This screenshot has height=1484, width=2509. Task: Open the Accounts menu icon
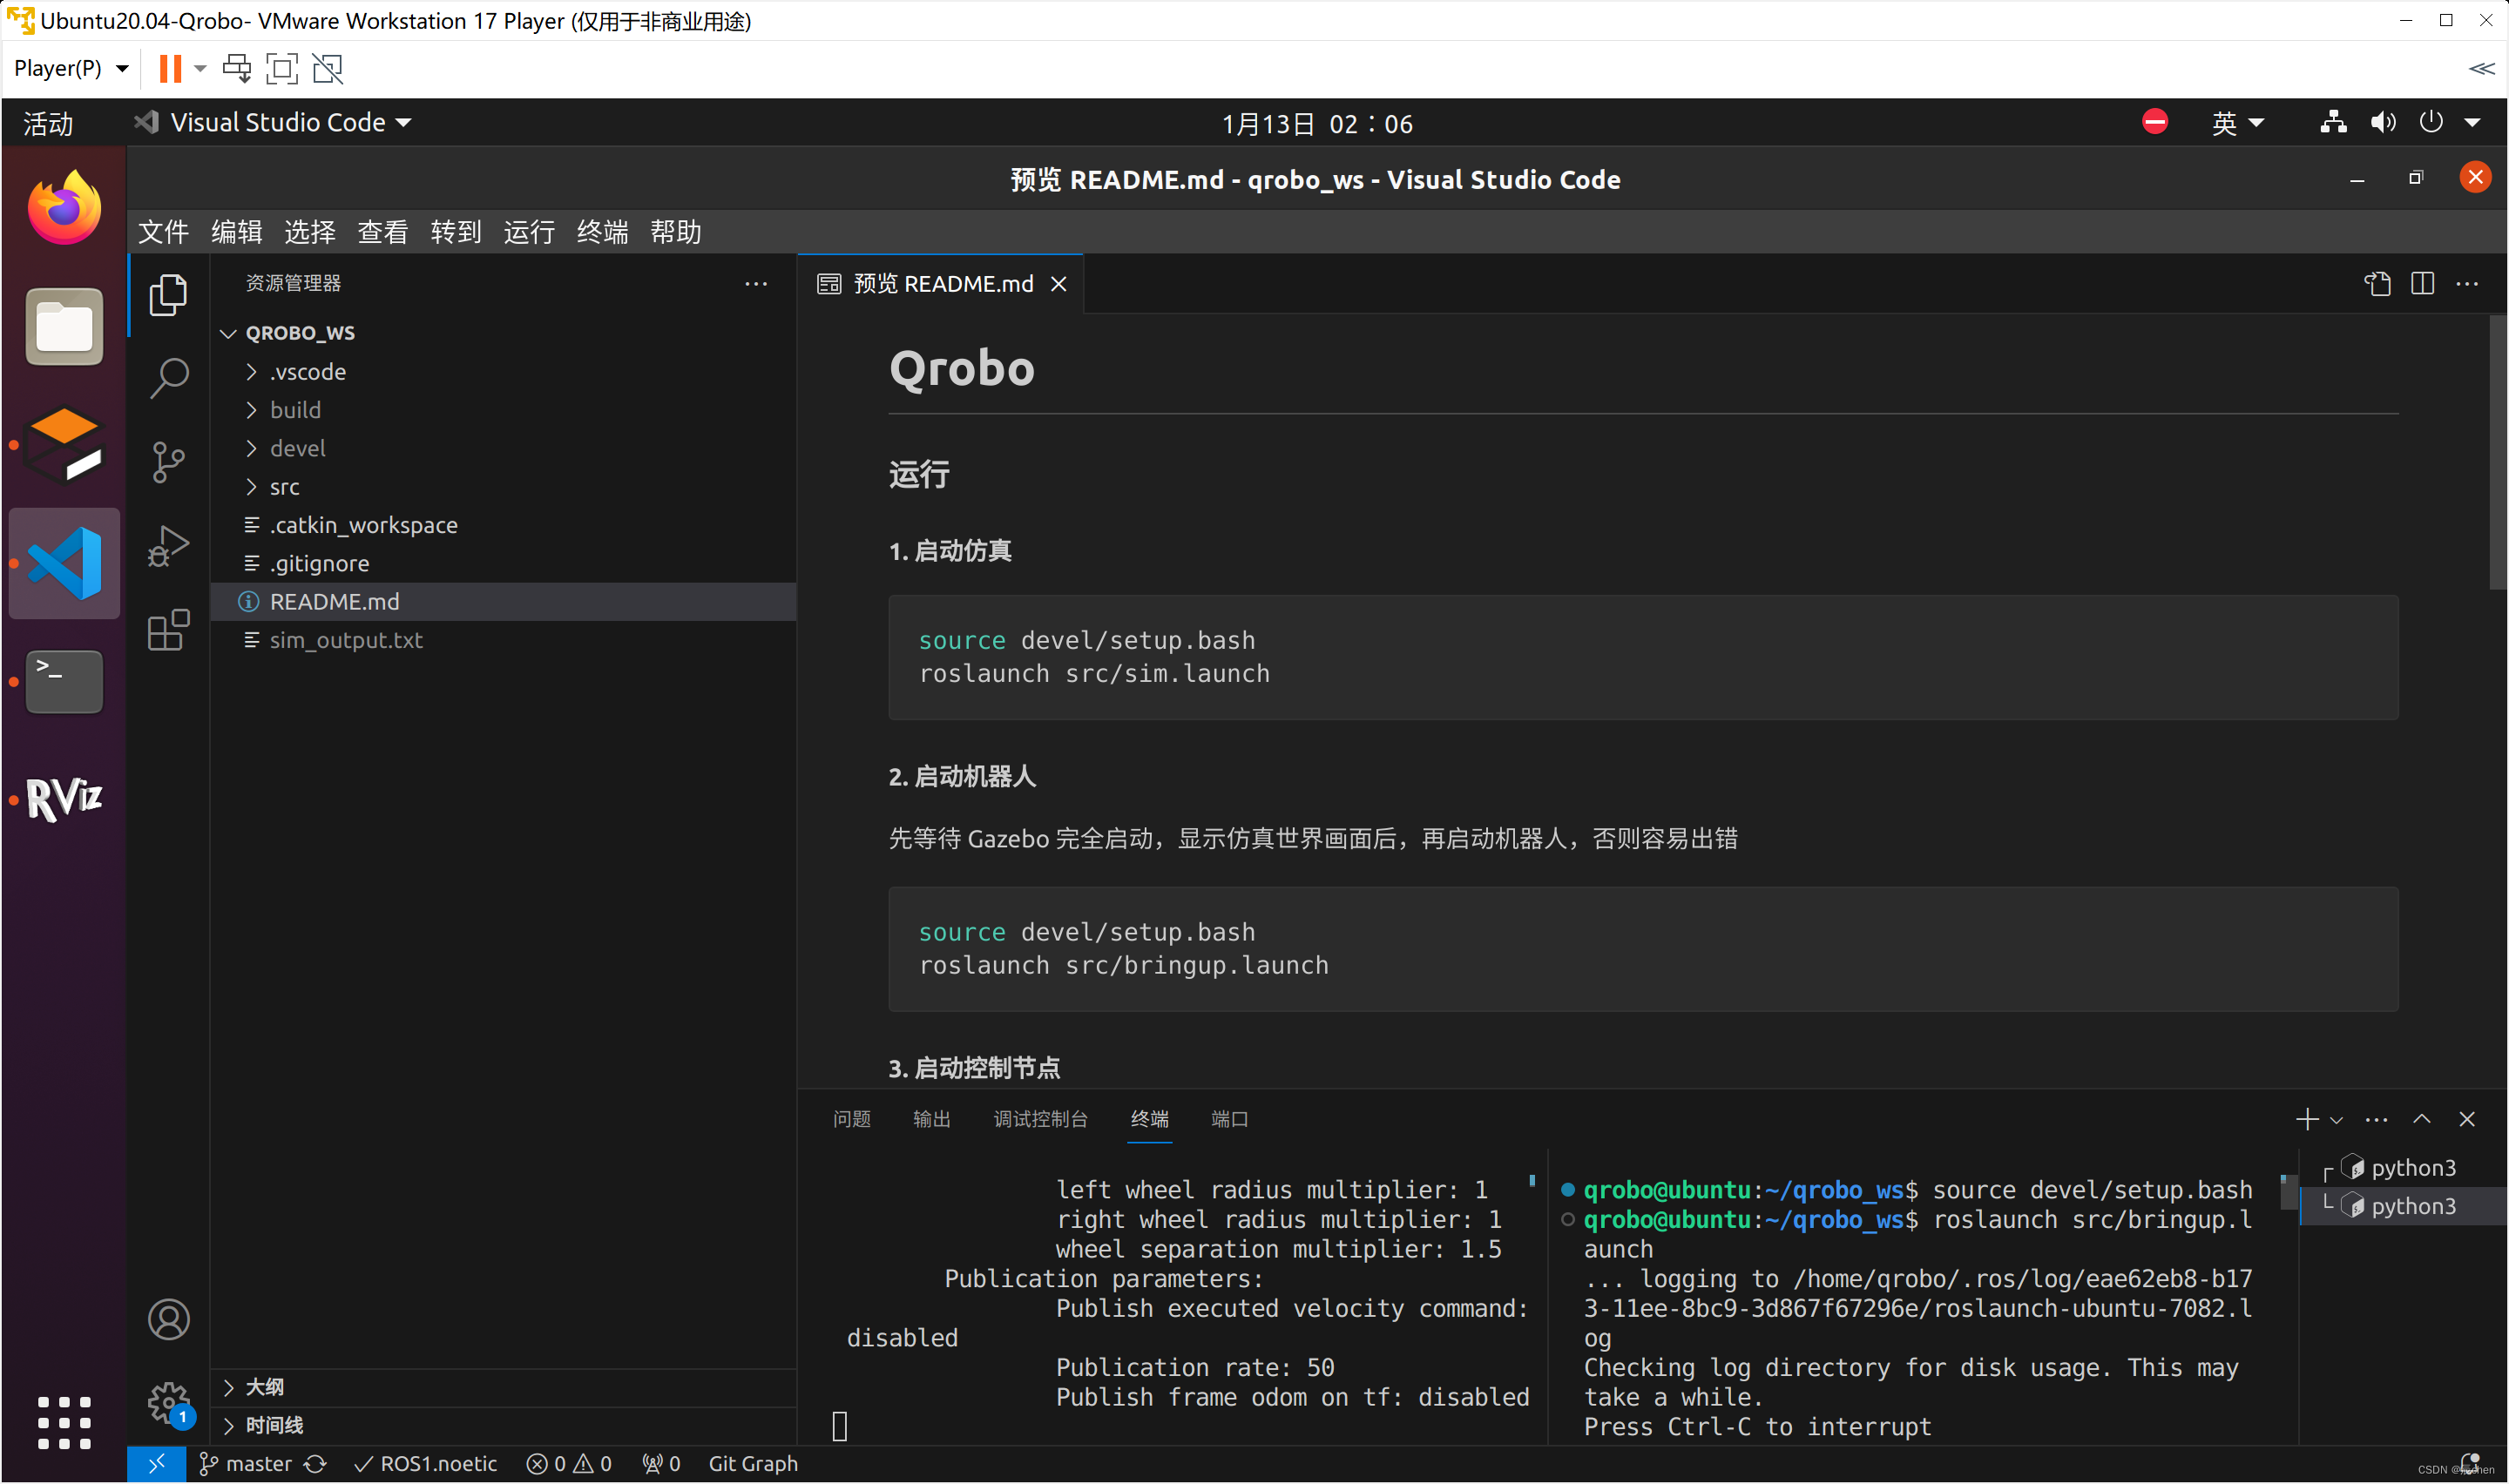tap(168, 1319)
